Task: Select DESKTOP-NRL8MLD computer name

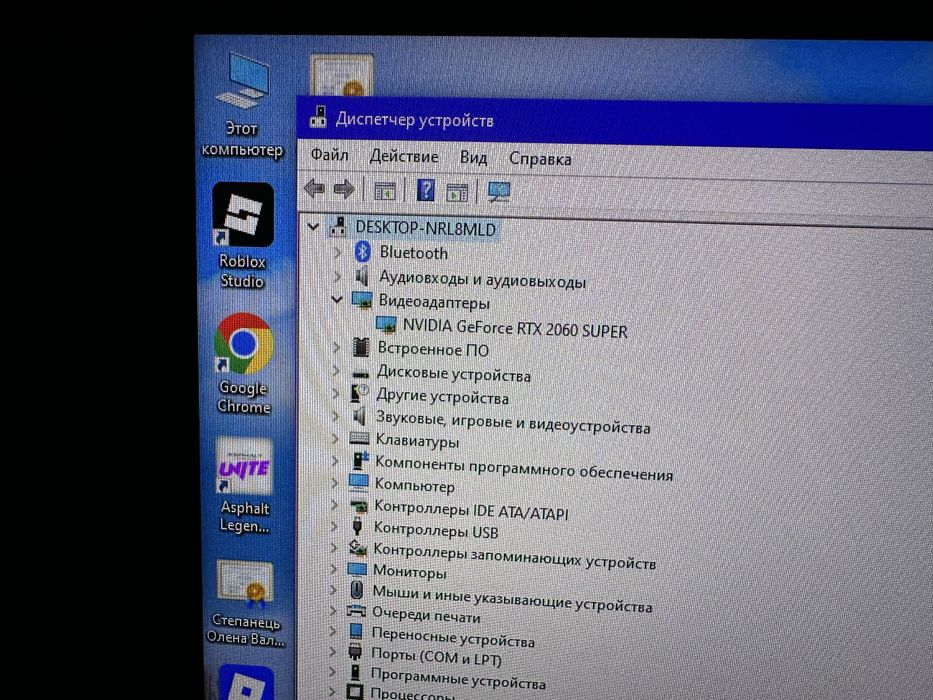Action: point(425,228)
